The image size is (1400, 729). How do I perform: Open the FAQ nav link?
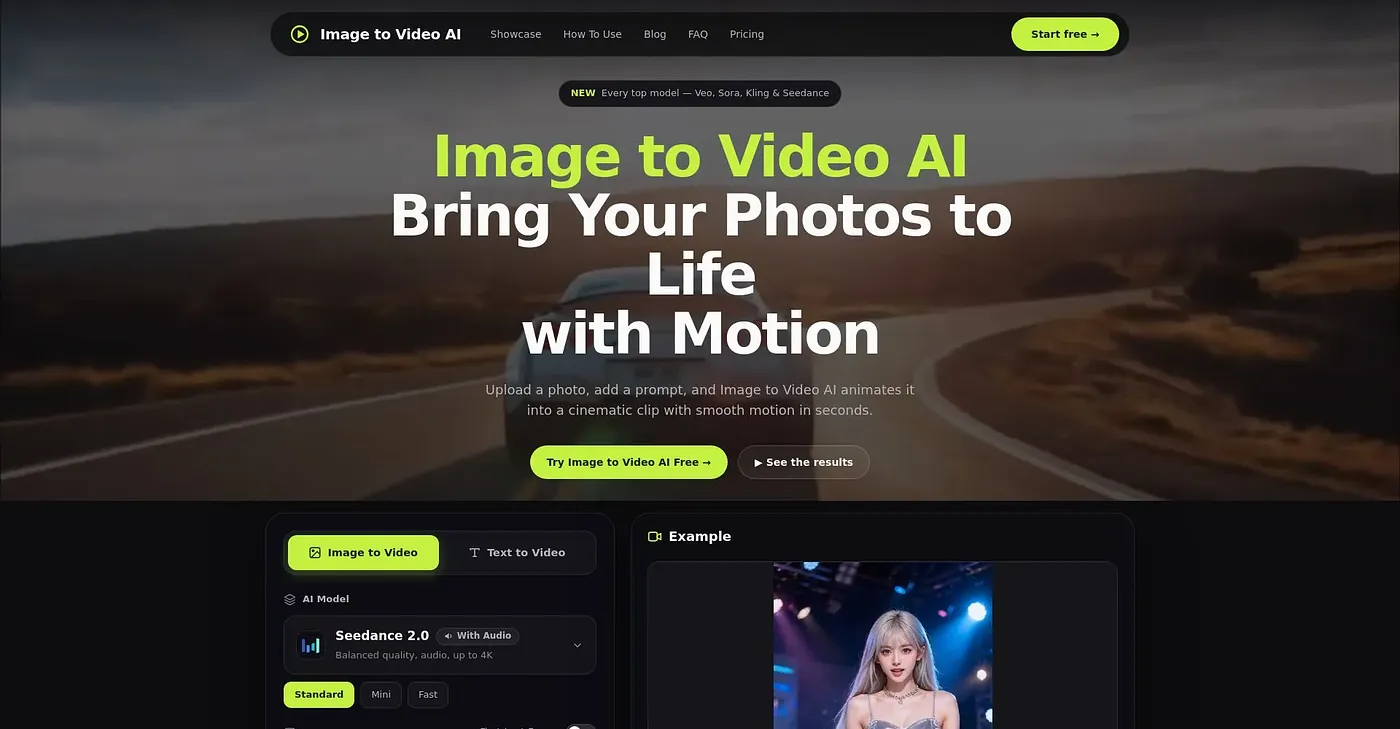(698, 34)
